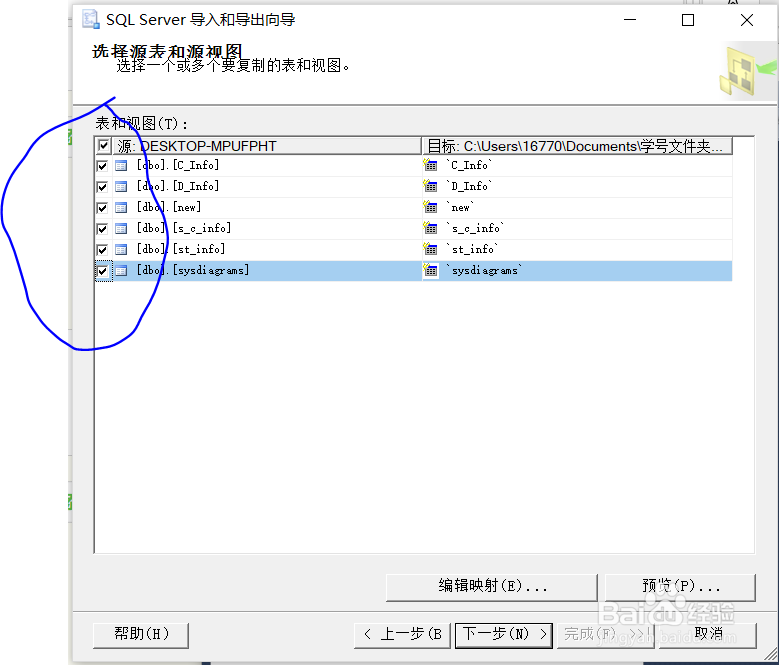
Task: Select the [dbo].[sysdiagrams] source row text
Action: tap(193, 270)
